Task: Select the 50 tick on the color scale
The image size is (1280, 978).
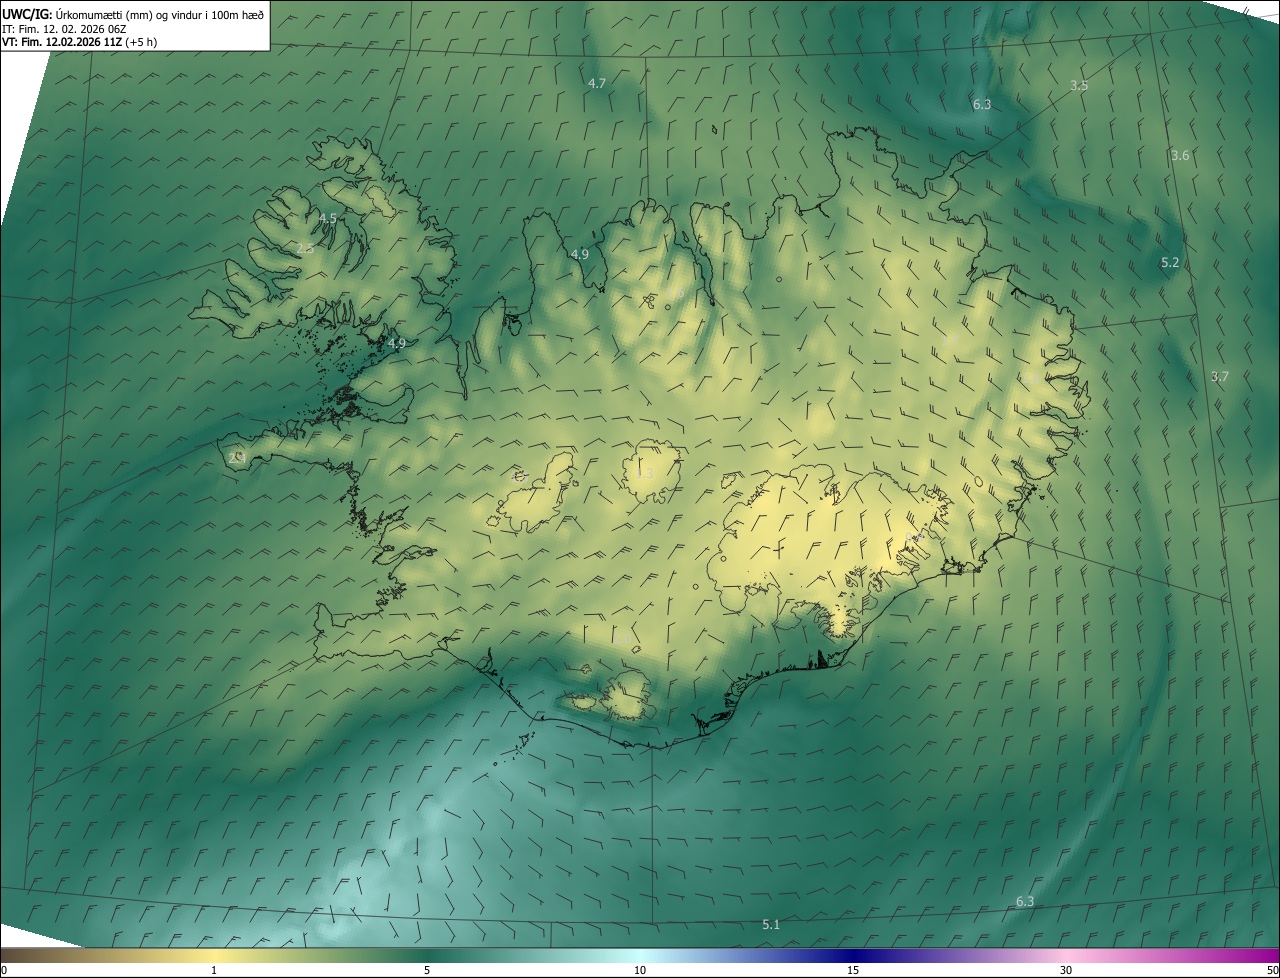Action: tap(1272, 970)
